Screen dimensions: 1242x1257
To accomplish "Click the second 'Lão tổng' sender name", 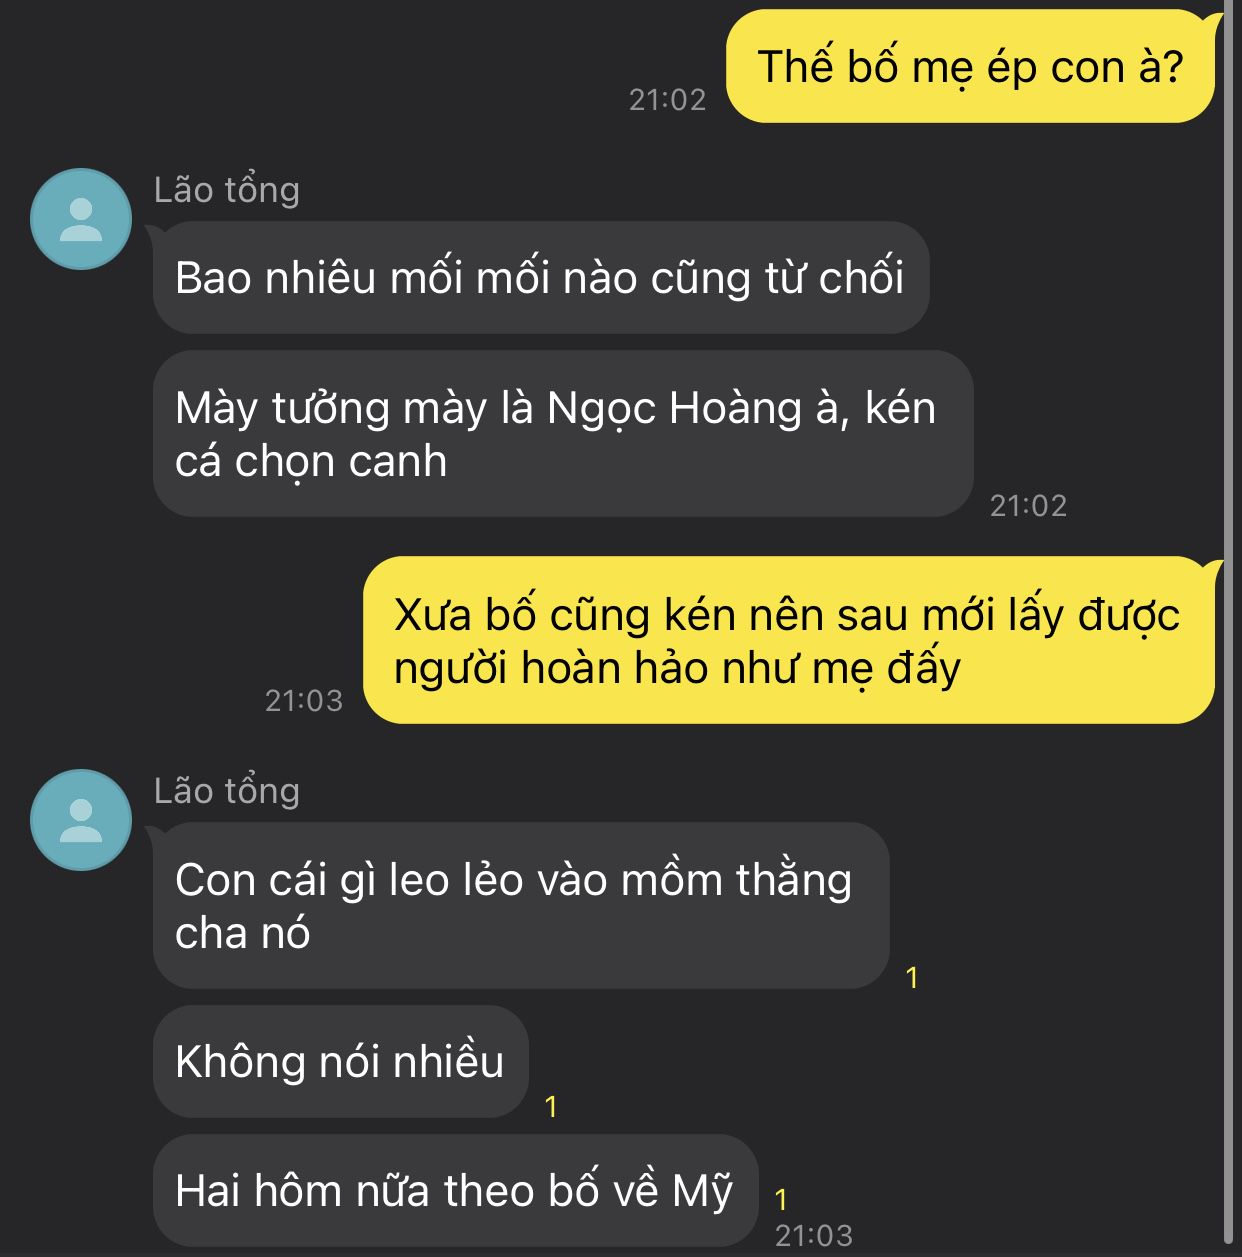I will coord(227,791).
